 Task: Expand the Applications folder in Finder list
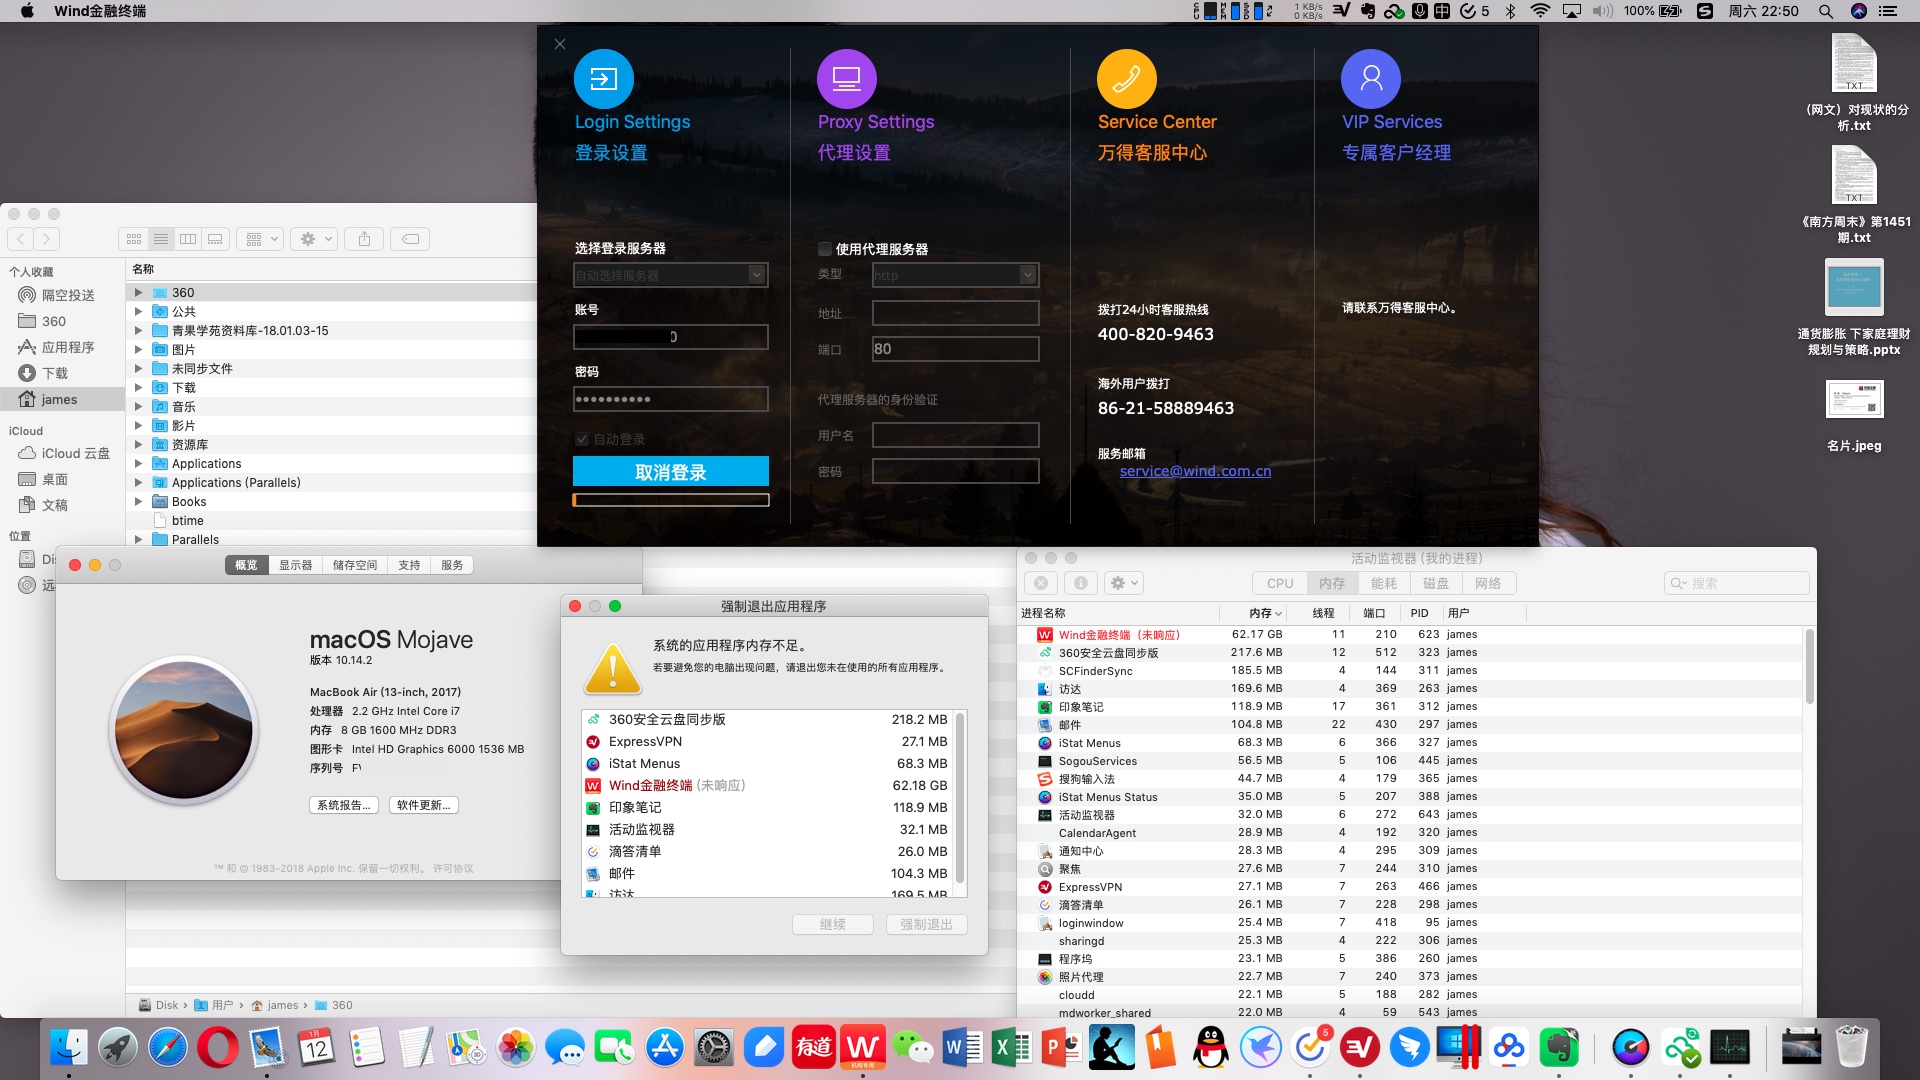139,464
